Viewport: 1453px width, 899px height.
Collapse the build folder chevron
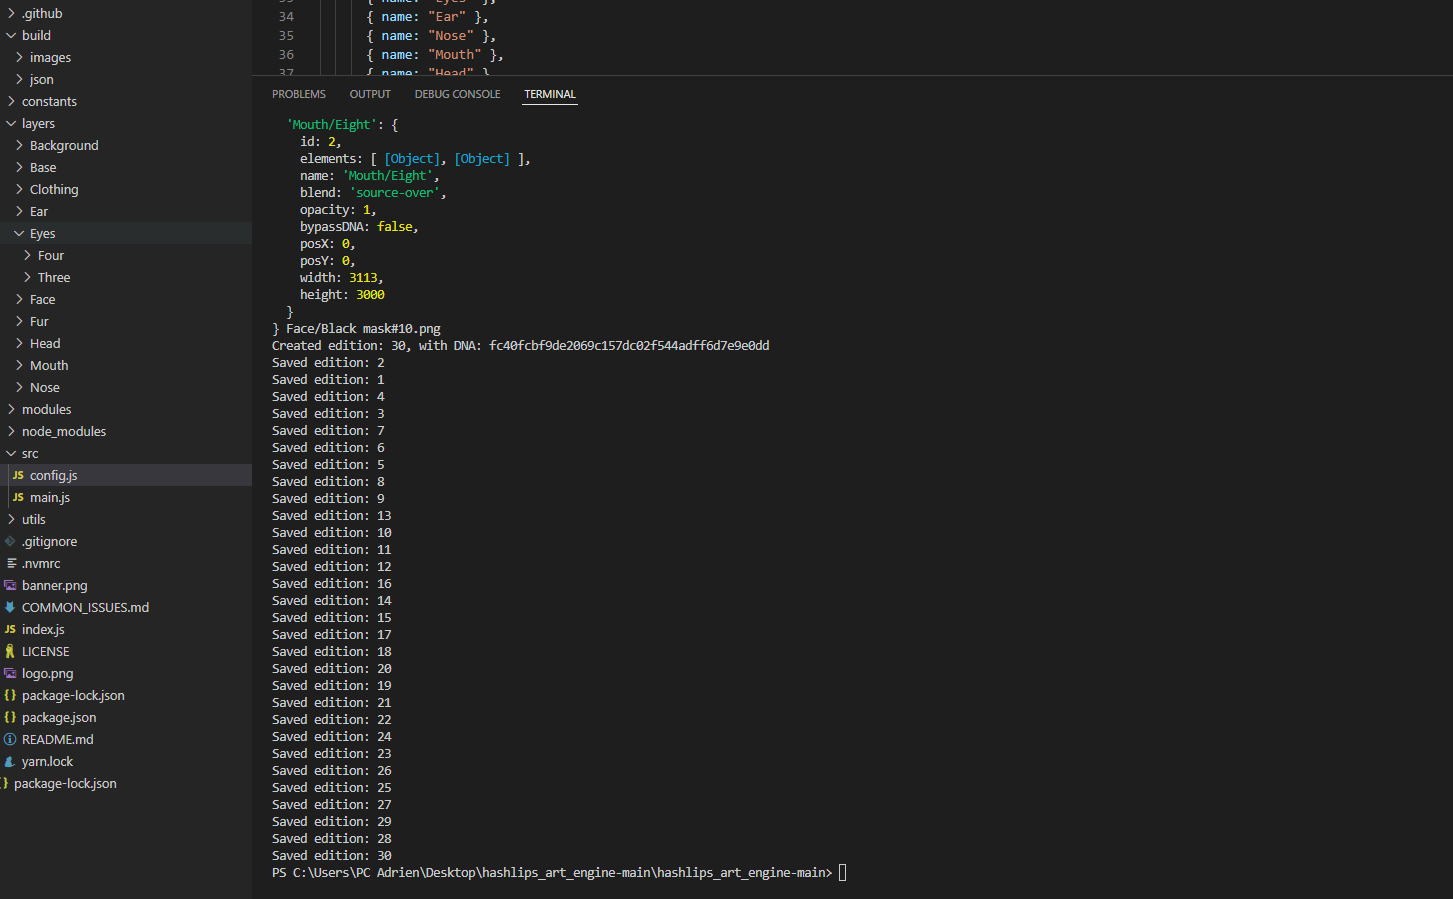click(x=11, y=35)
